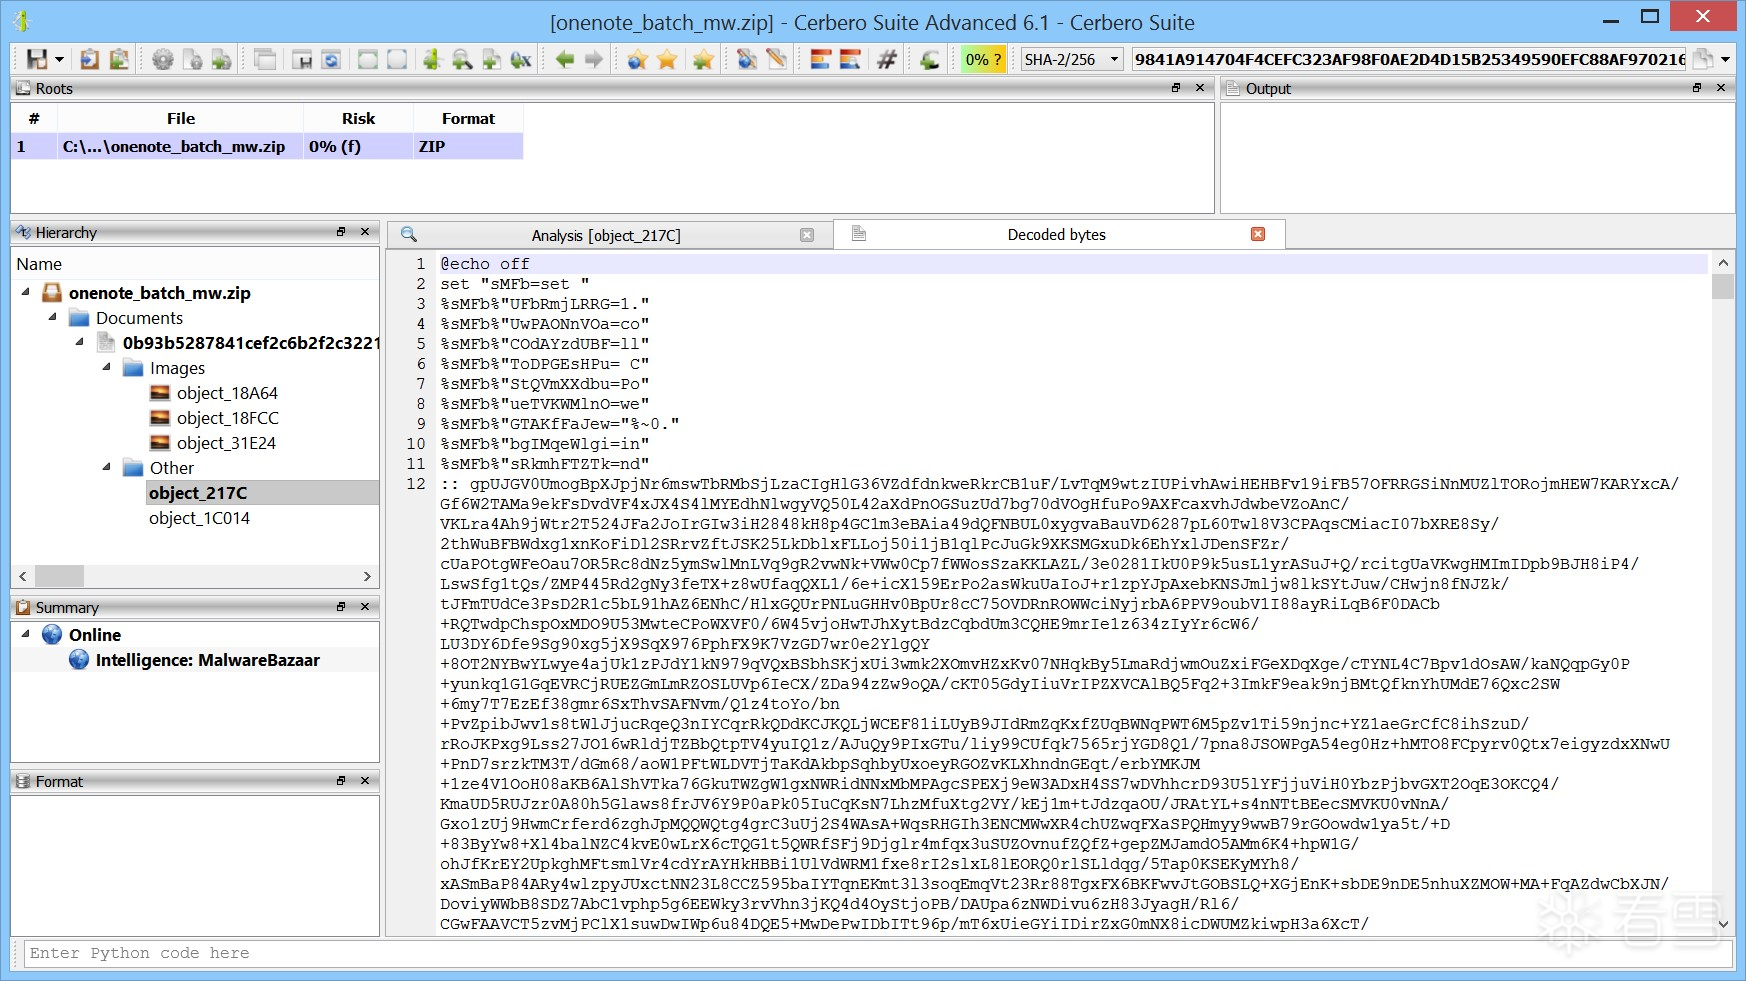
Task: Click the save floppy disk toolbar icon
Action: pos(36,60)
